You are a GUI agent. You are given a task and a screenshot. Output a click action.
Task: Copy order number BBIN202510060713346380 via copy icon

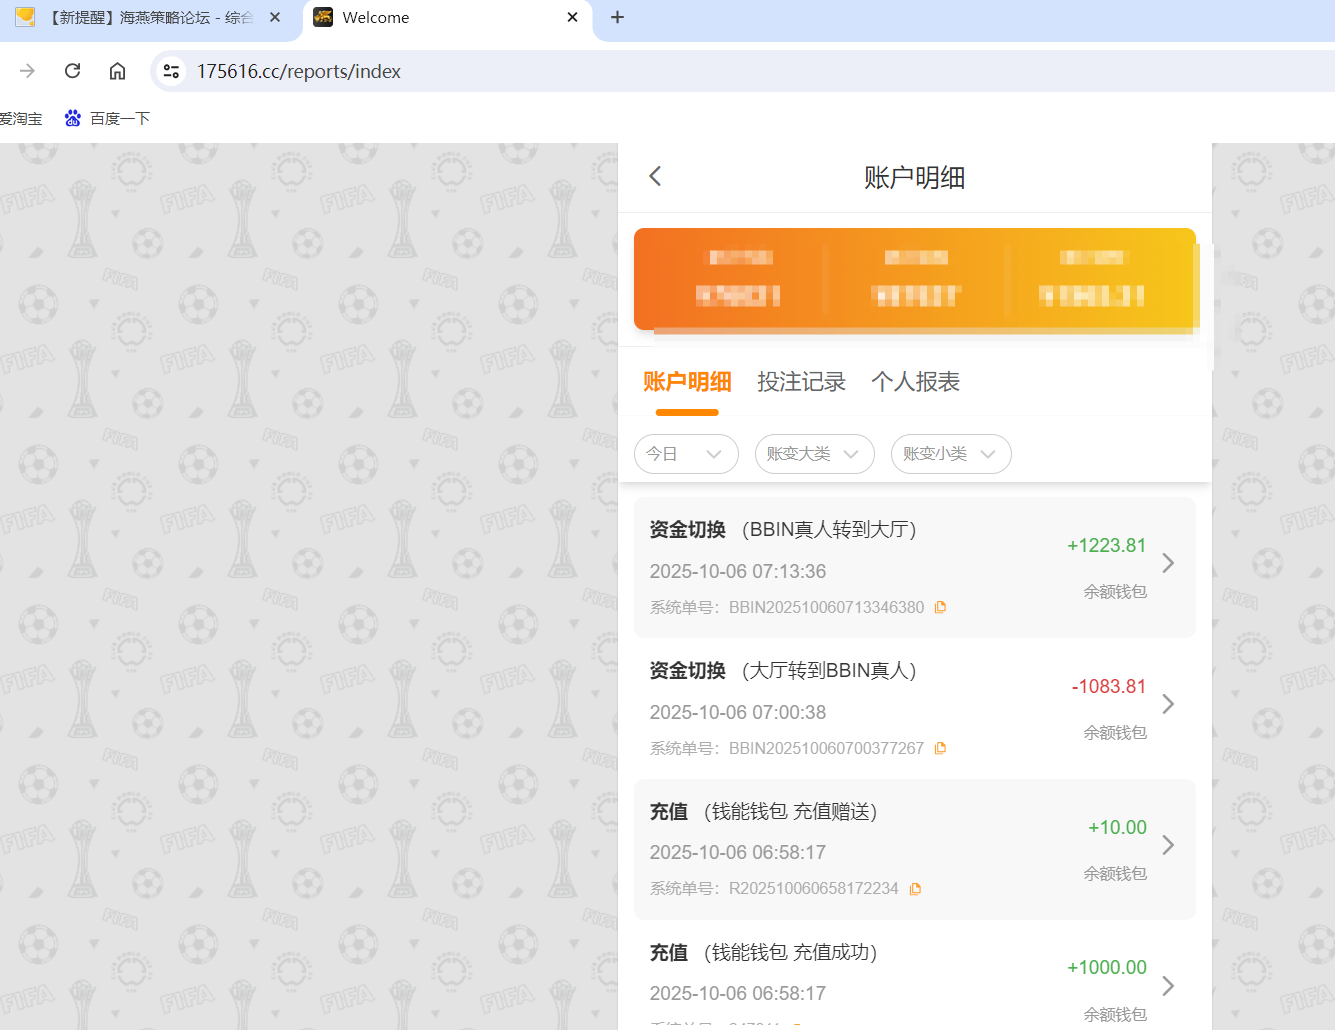(x=940, y=606)
